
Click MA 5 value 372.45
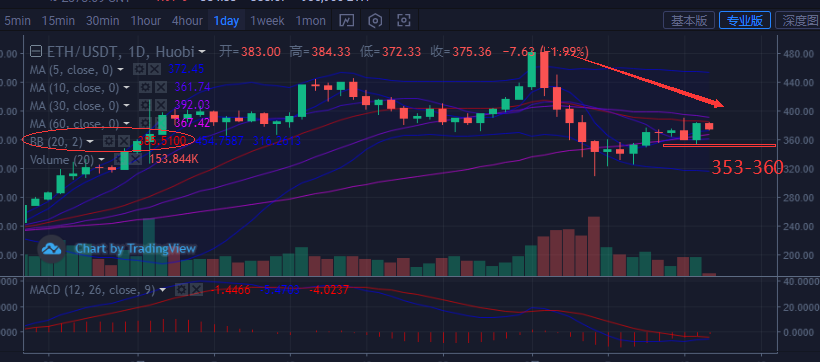[186, 69]
